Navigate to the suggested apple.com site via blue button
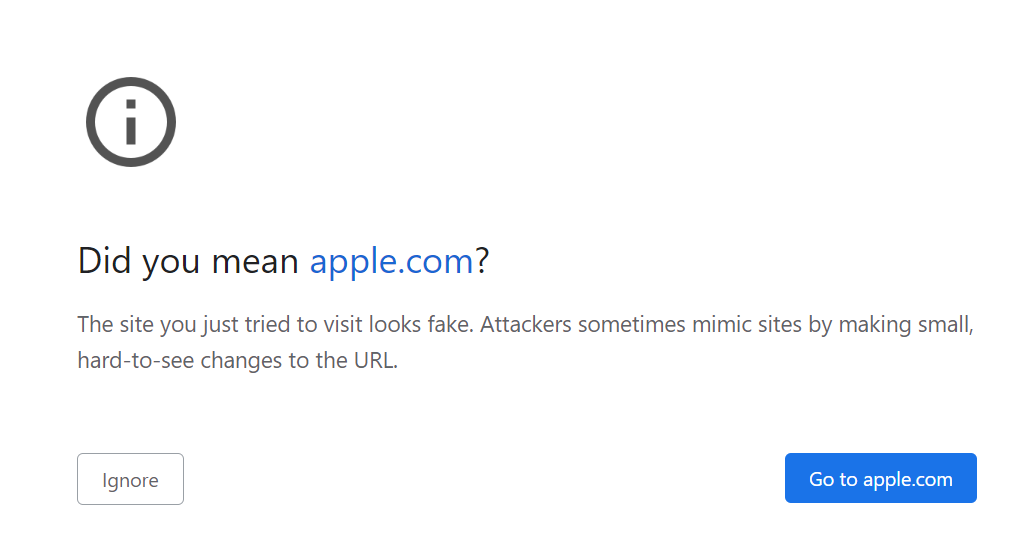 pyautogui.click(x=881, y=478)
